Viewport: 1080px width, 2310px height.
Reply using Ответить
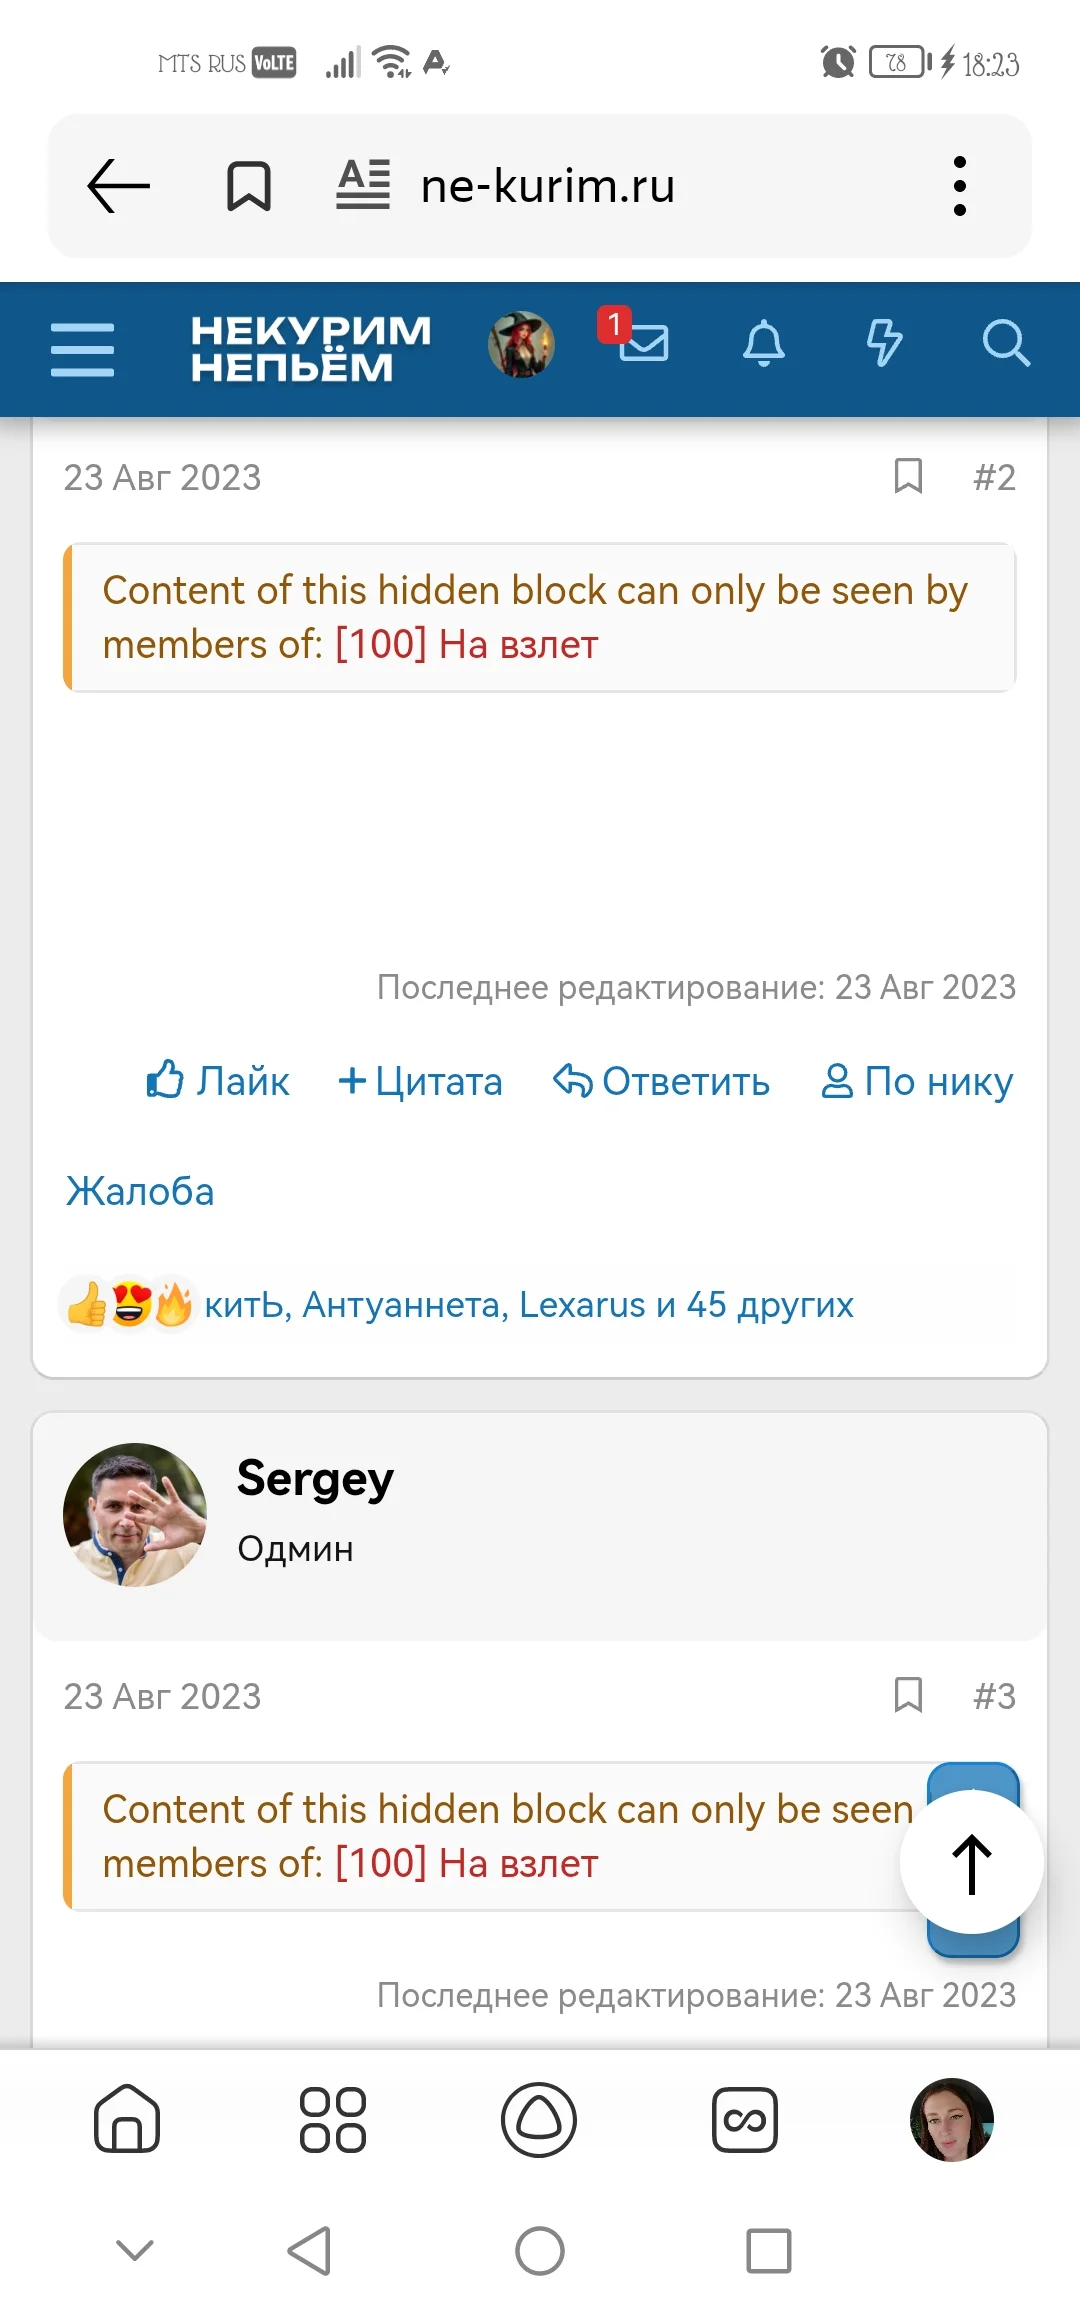662,1081
